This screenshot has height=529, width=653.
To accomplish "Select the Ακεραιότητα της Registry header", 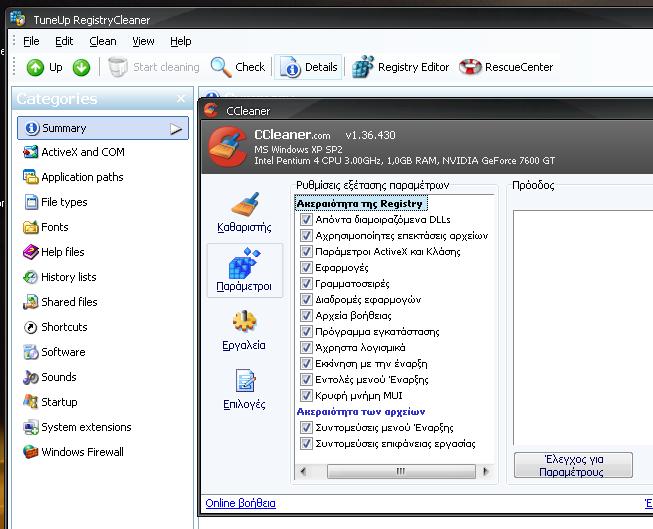I will pyautogui.click(x=360, y=204).
